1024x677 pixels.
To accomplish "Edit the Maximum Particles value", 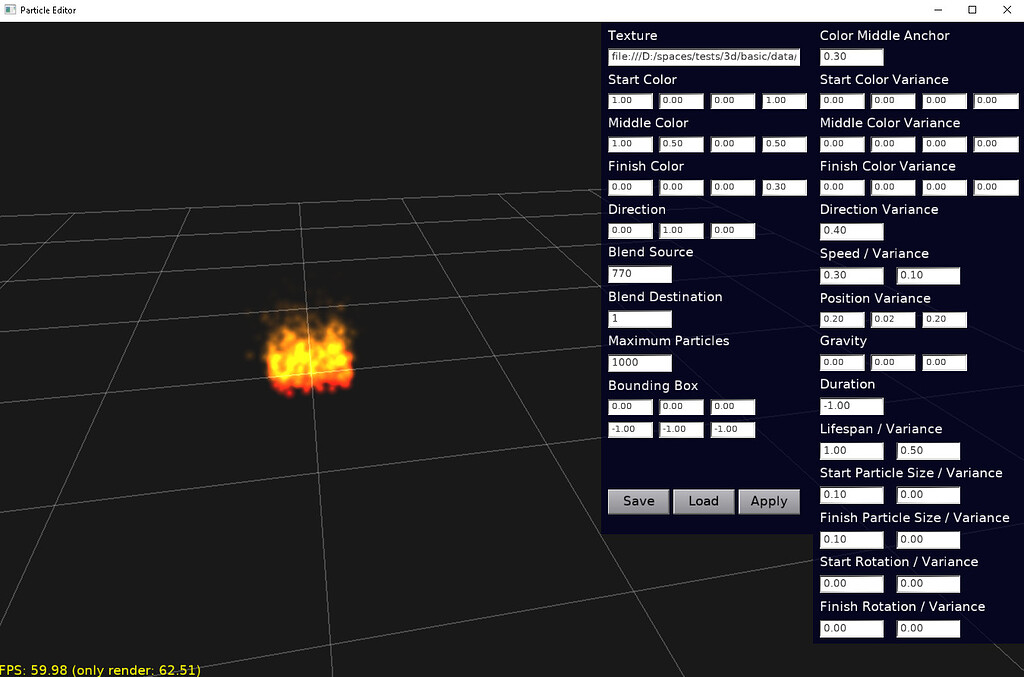I will tap(639, 362).
